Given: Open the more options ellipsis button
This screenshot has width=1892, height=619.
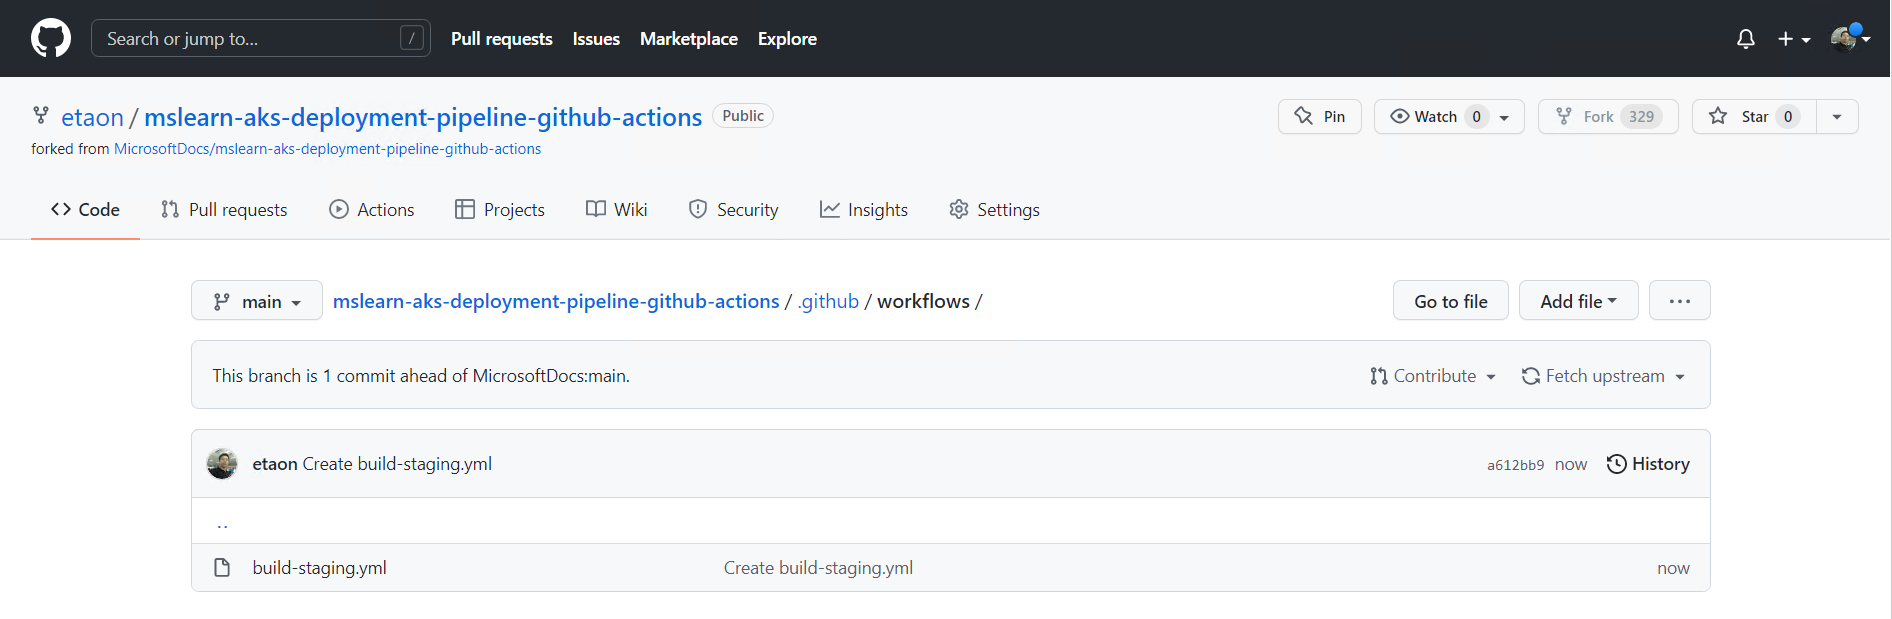Looking at the screenshot, I should tap(1680, 300).
